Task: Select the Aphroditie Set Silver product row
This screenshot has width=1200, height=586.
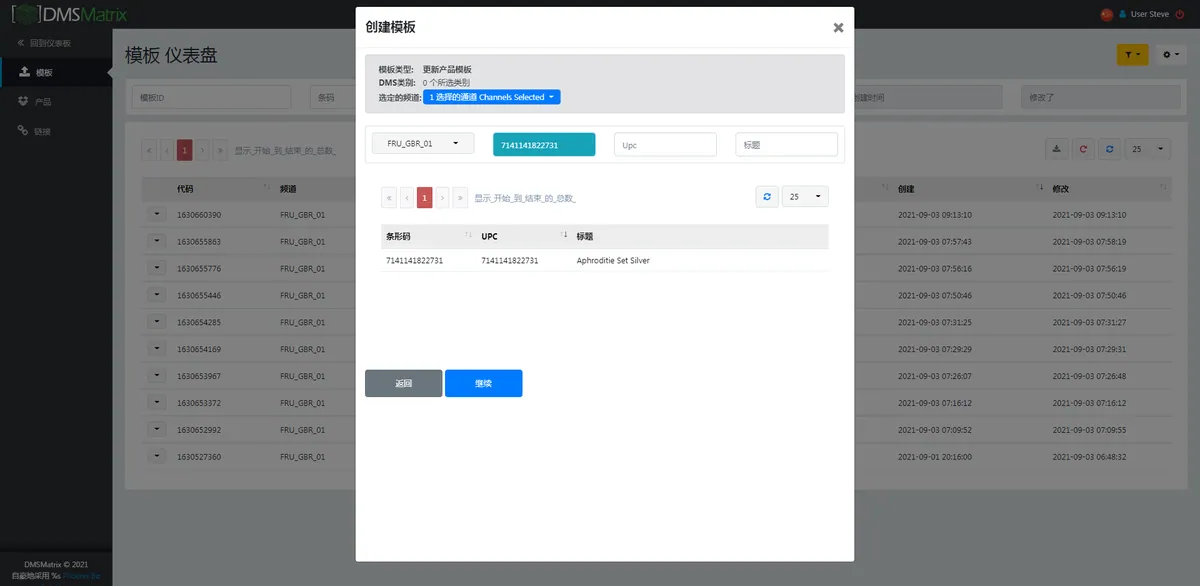Action: [x=604, y=260]
